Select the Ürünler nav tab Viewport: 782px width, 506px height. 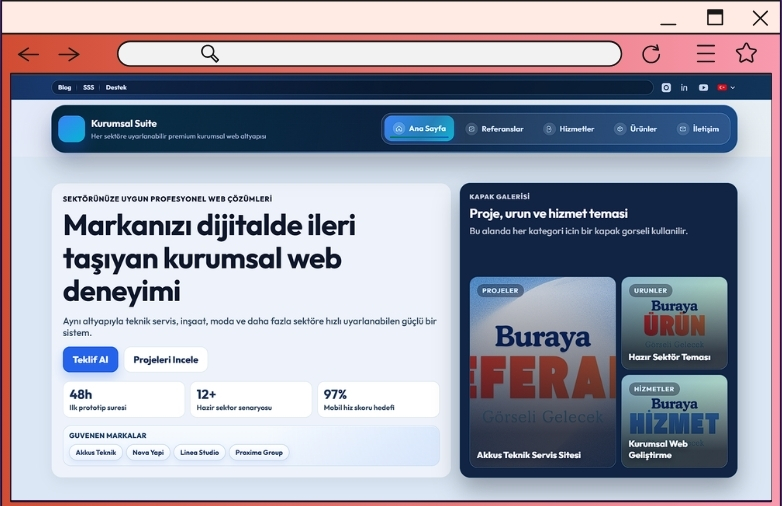click(x=636, y=129)
